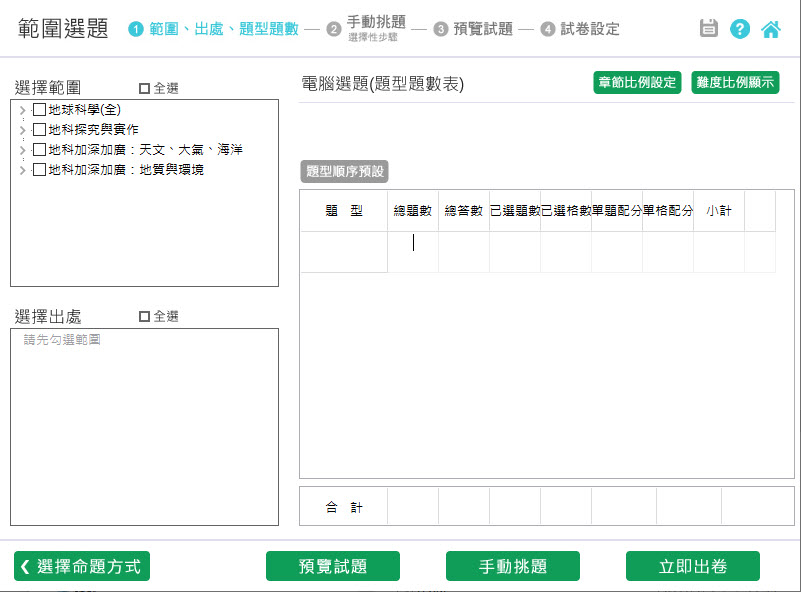
Task: Click step 2 手動挑題 in wizard
Action: pyautogui.click(x=375, y=23)
